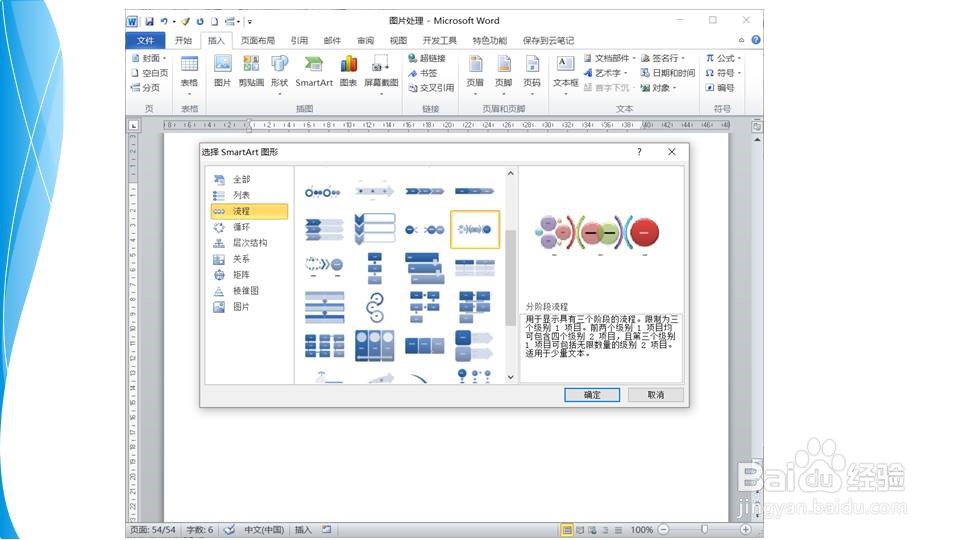The height and width of the screenshot is (540, 960).
Task: Expand the quick access toolbar customize arrow
Action: tap(250, 21)
